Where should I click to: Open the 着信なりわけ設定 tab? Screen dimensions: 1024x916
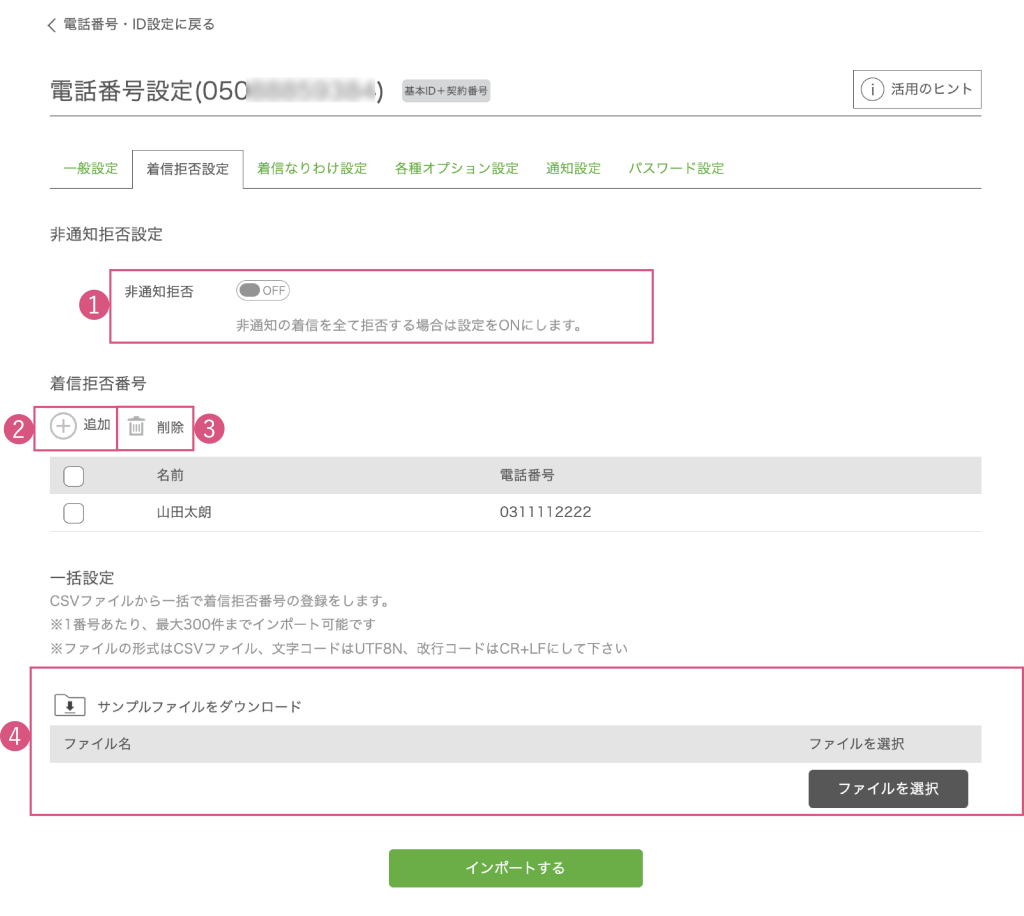[x=312, y=168]
